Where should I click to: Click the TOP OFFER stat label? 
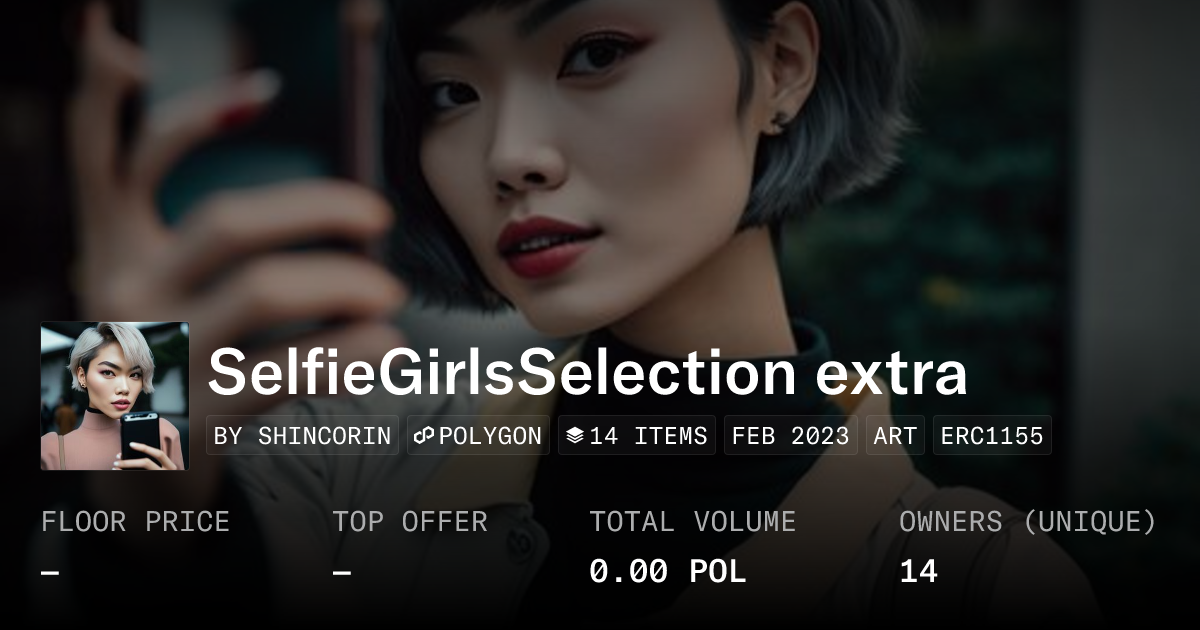pos(410,522)
